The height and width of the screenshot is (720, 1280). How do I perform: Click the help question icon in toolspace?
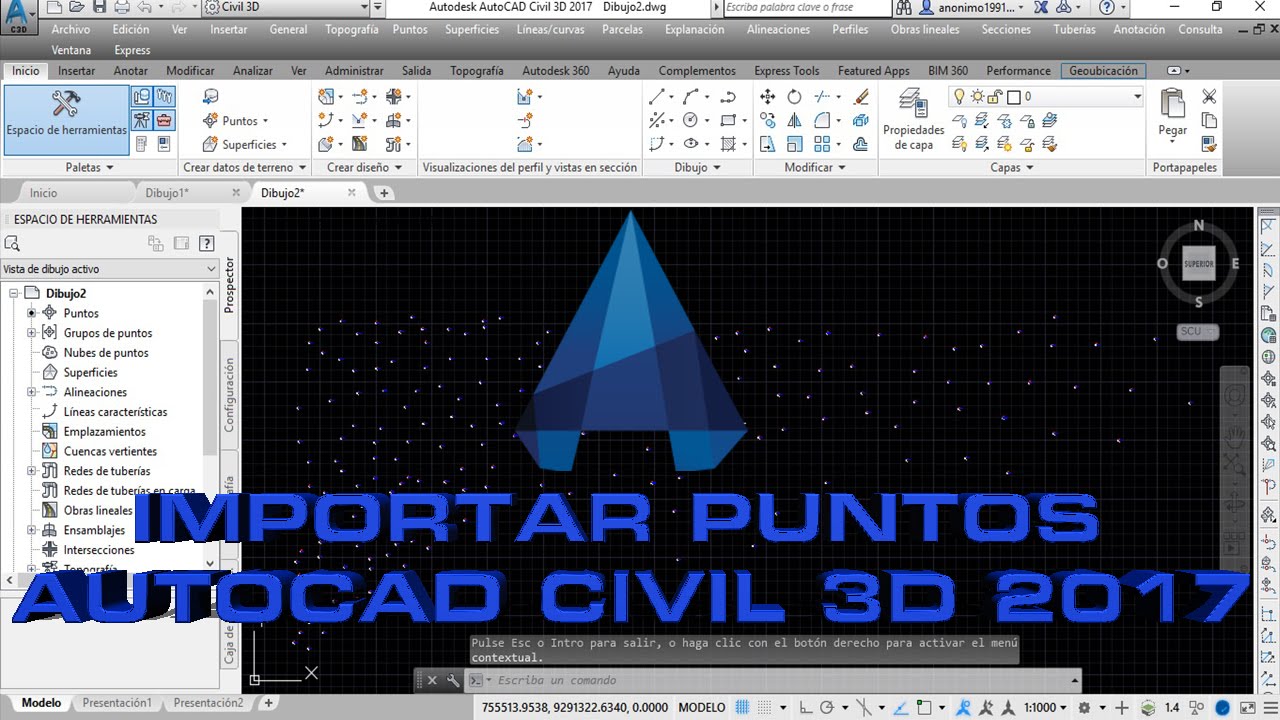(x=207, y=243)
